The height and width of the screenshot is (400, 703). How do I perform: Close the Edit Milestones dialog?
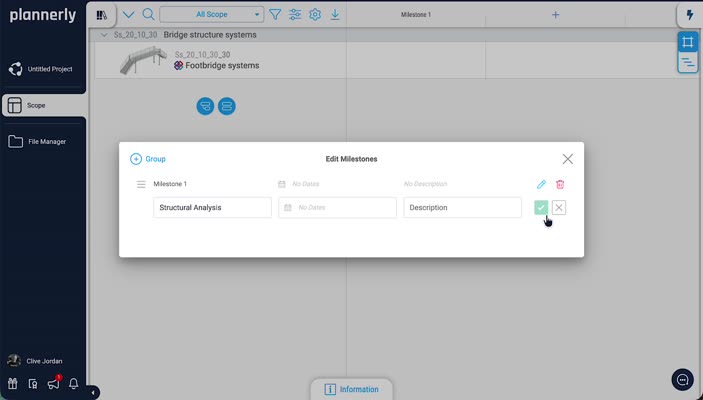click(x=568, y=159)
